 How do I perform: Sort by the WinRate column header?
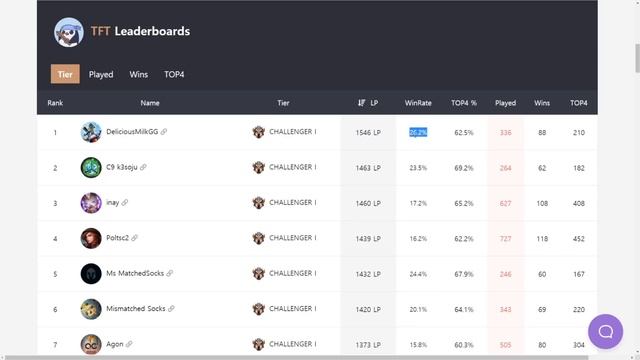click(418, 103)
